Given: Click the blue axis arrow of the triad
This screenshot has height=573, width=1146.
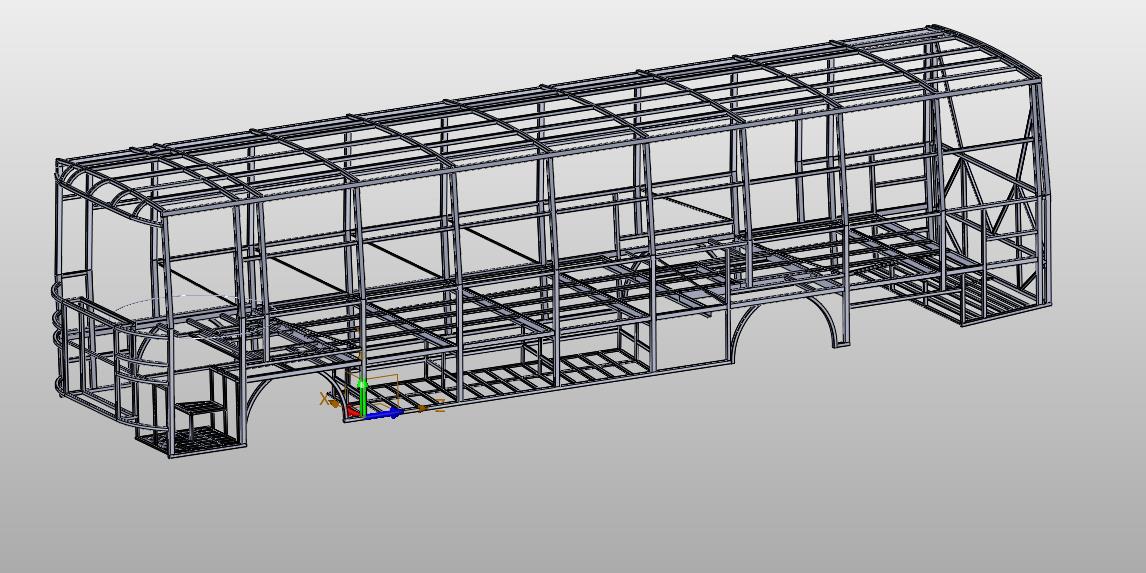Looking at the screenshot, I should click(384, 414).
